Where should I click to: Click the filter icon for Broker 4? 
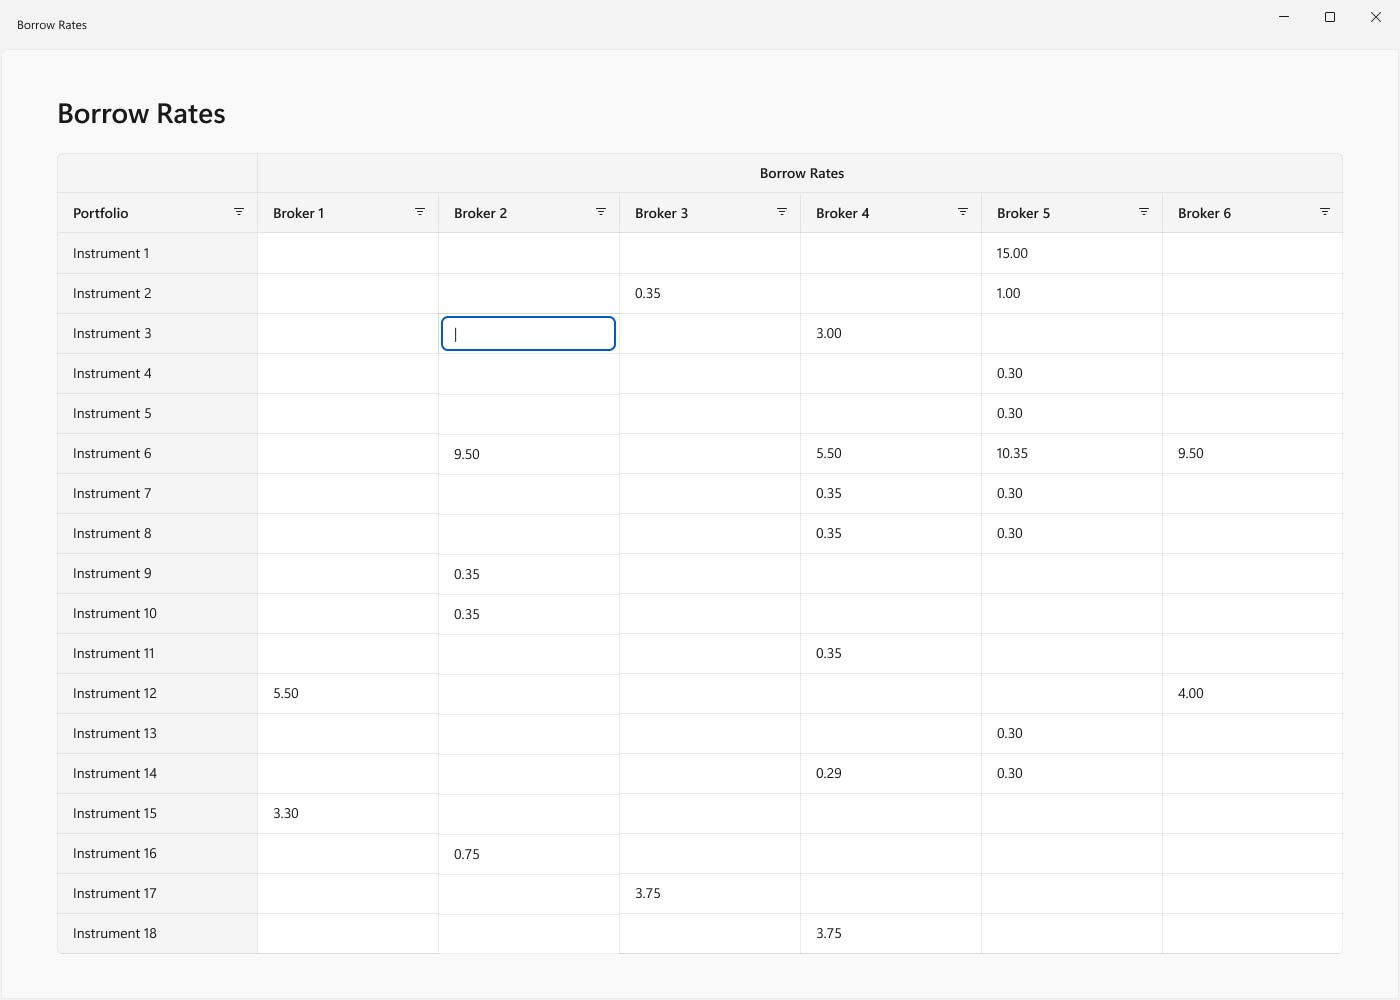[x=962, y=212]
